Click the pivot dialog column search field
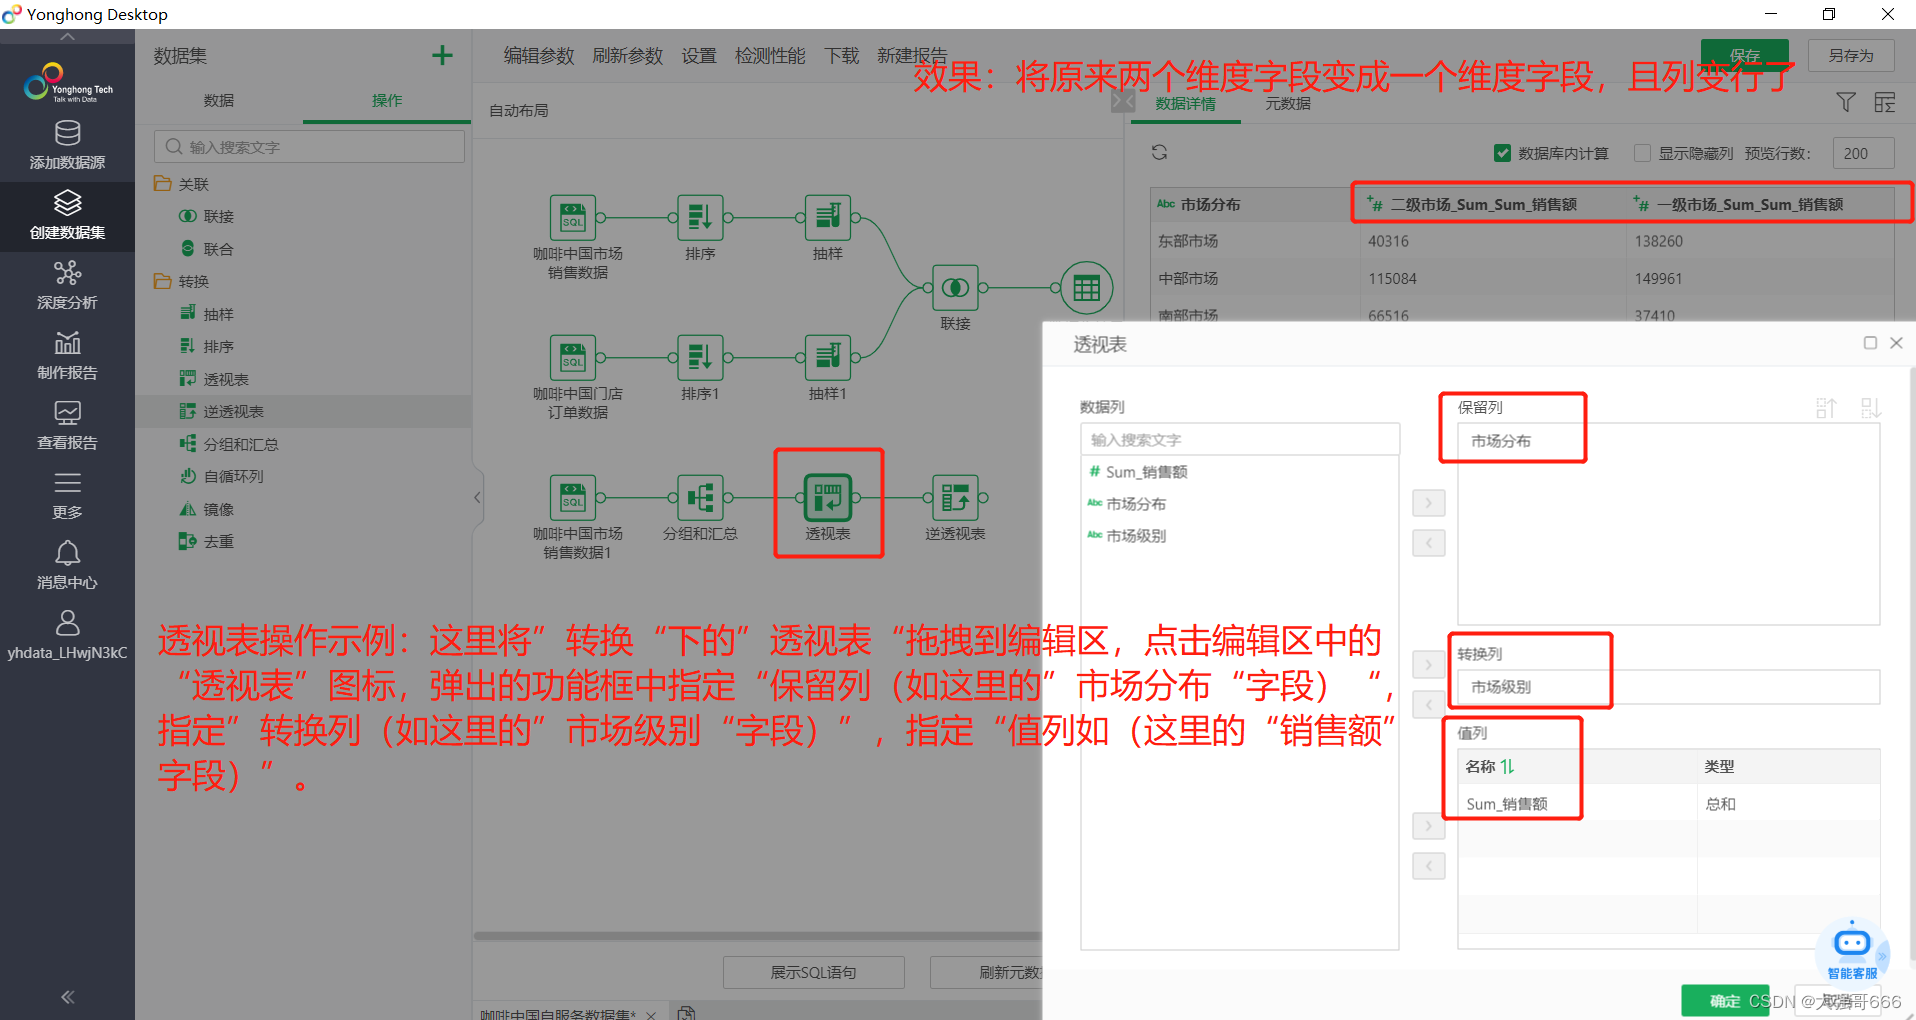 point(1240,439)
